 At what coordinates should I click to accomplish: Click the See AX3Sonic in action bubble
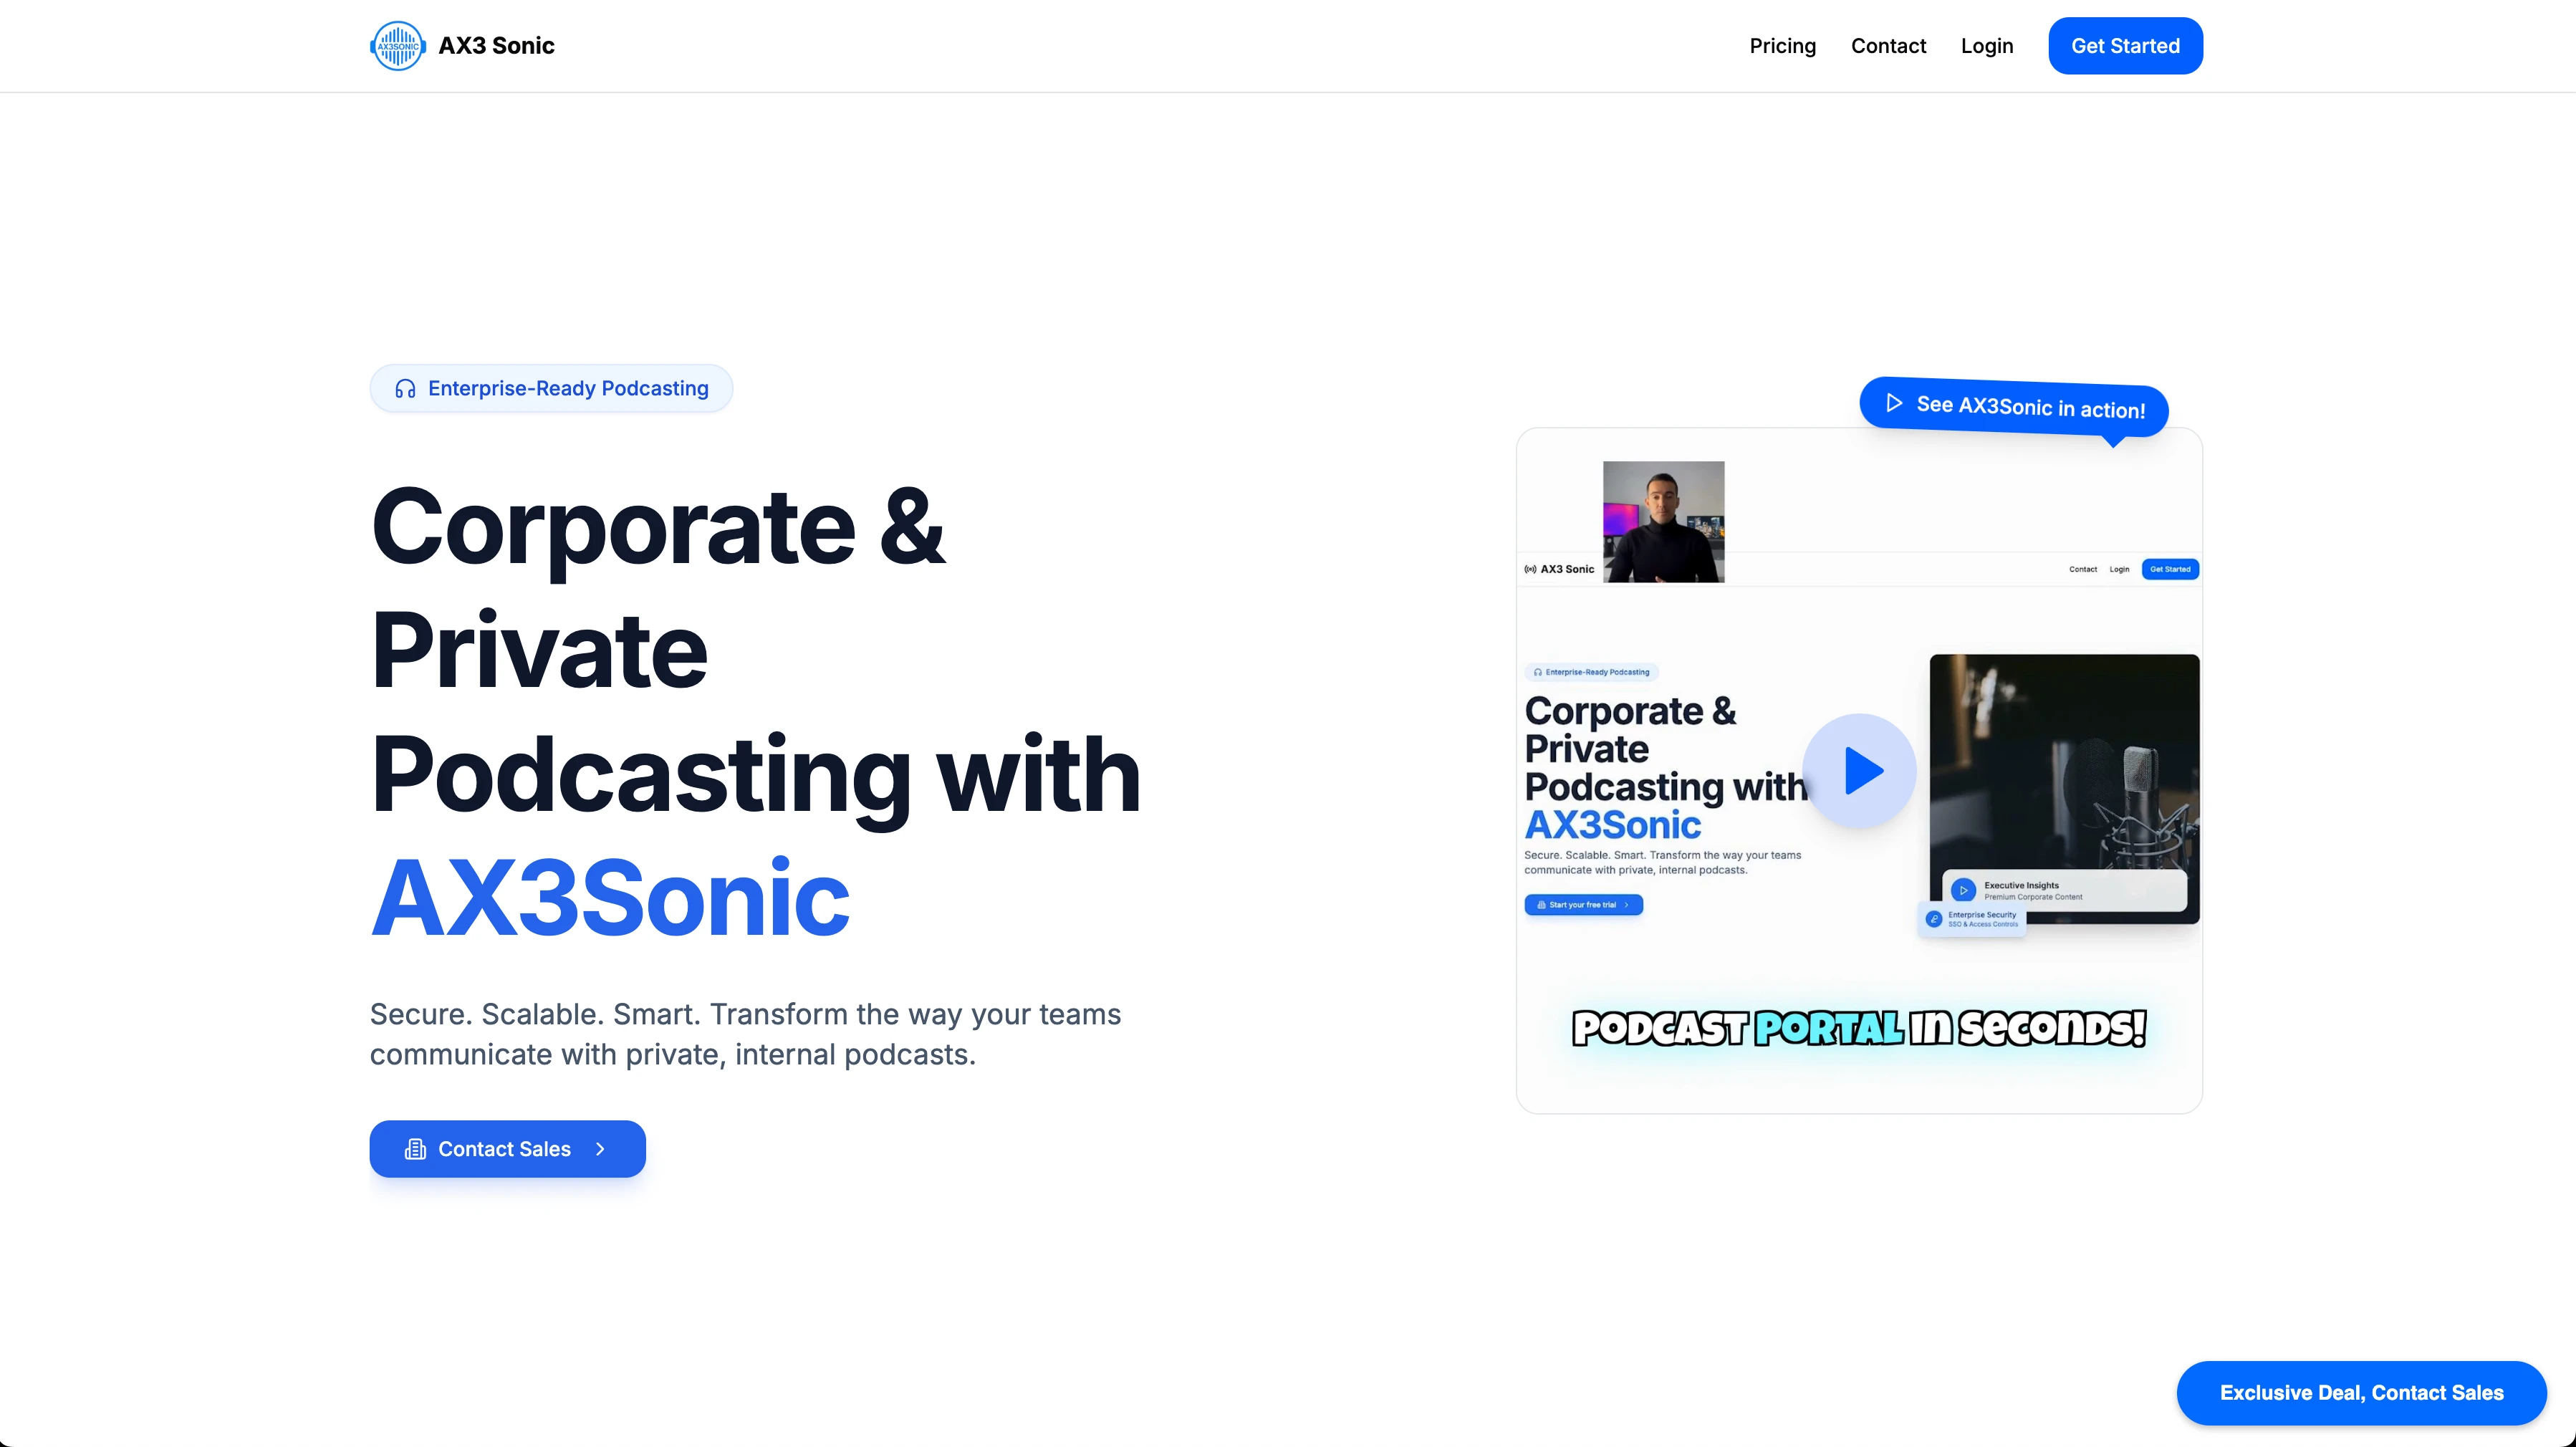coord(2014,407)
